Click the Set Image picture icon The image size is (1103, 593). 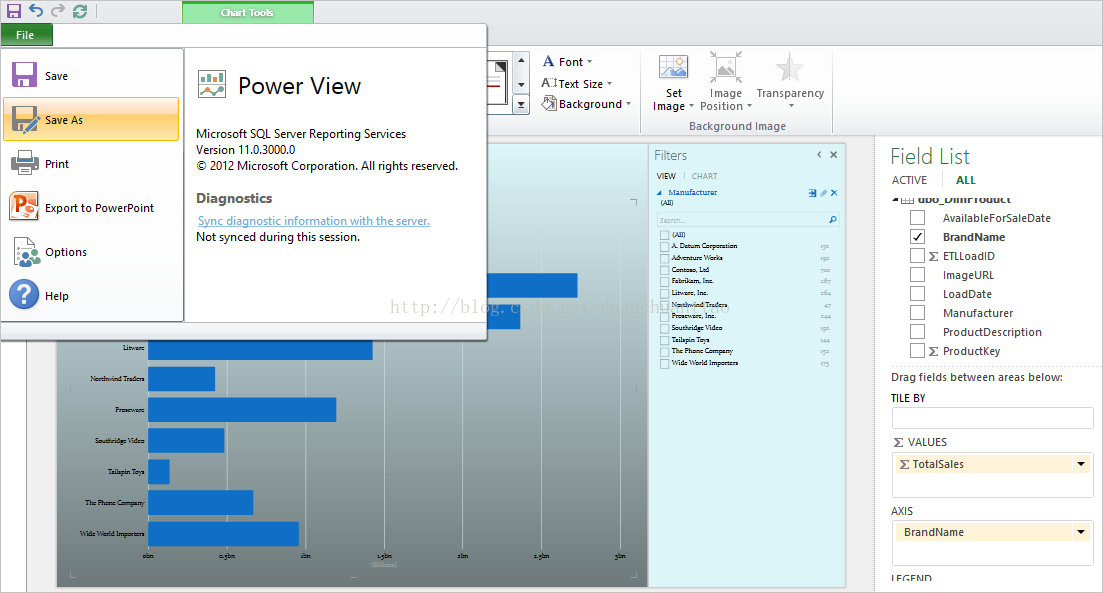[673, 68]
